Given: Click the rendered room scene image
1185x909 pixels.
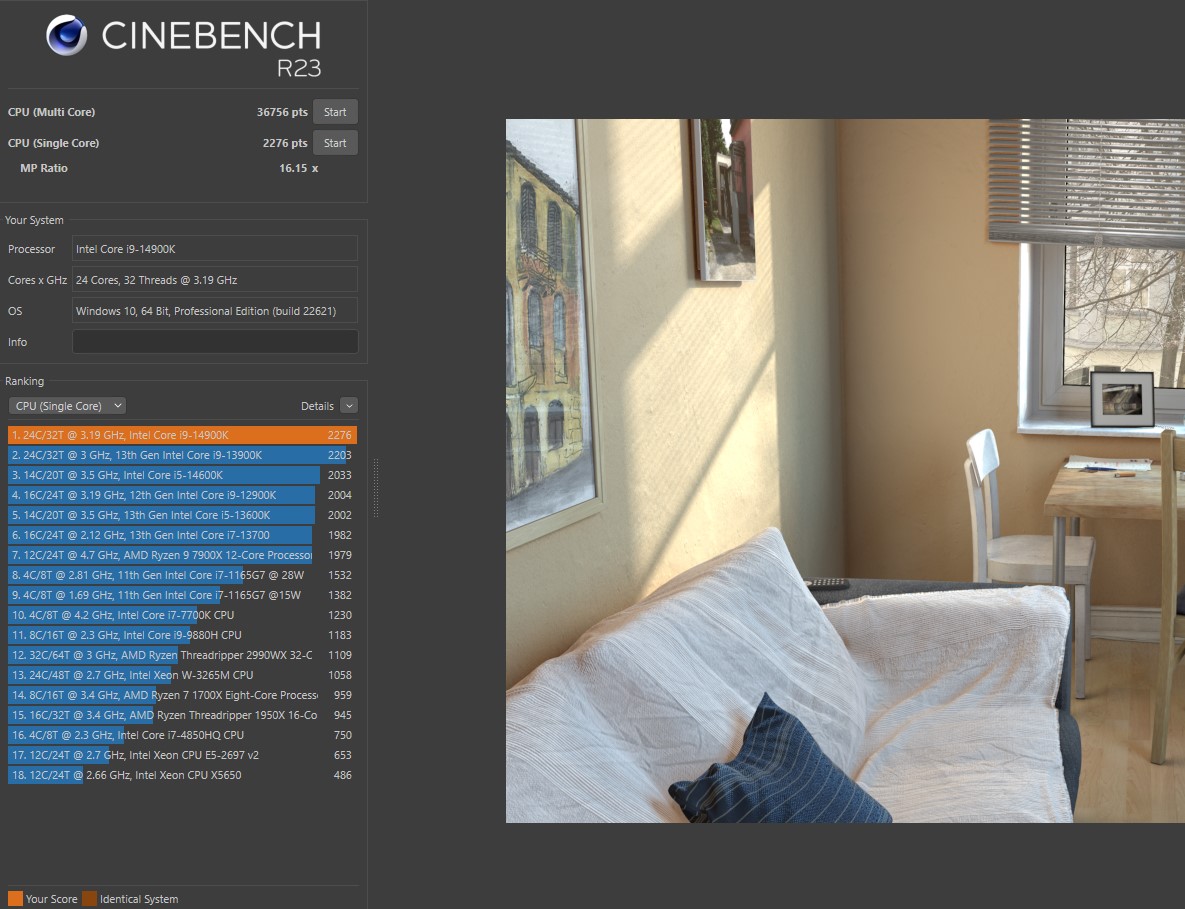Looking at the screenshot, I should pyautogui.click(x=845, y=471).
